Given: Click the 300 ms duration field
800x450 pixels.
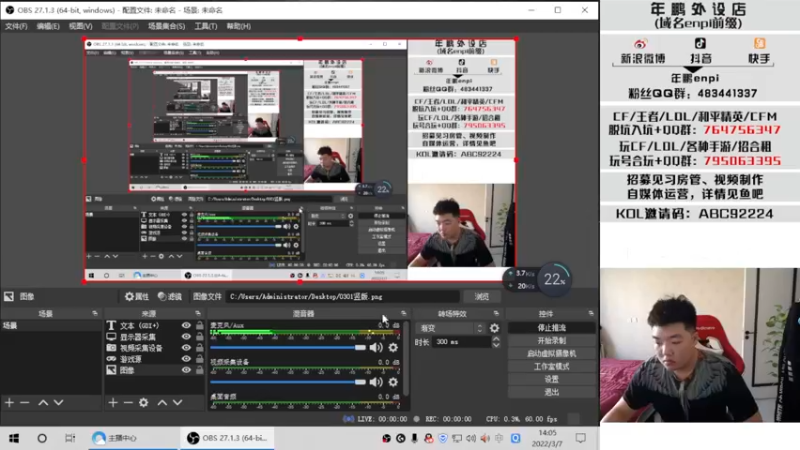Looking at the screenshot, I should (461, 342).
